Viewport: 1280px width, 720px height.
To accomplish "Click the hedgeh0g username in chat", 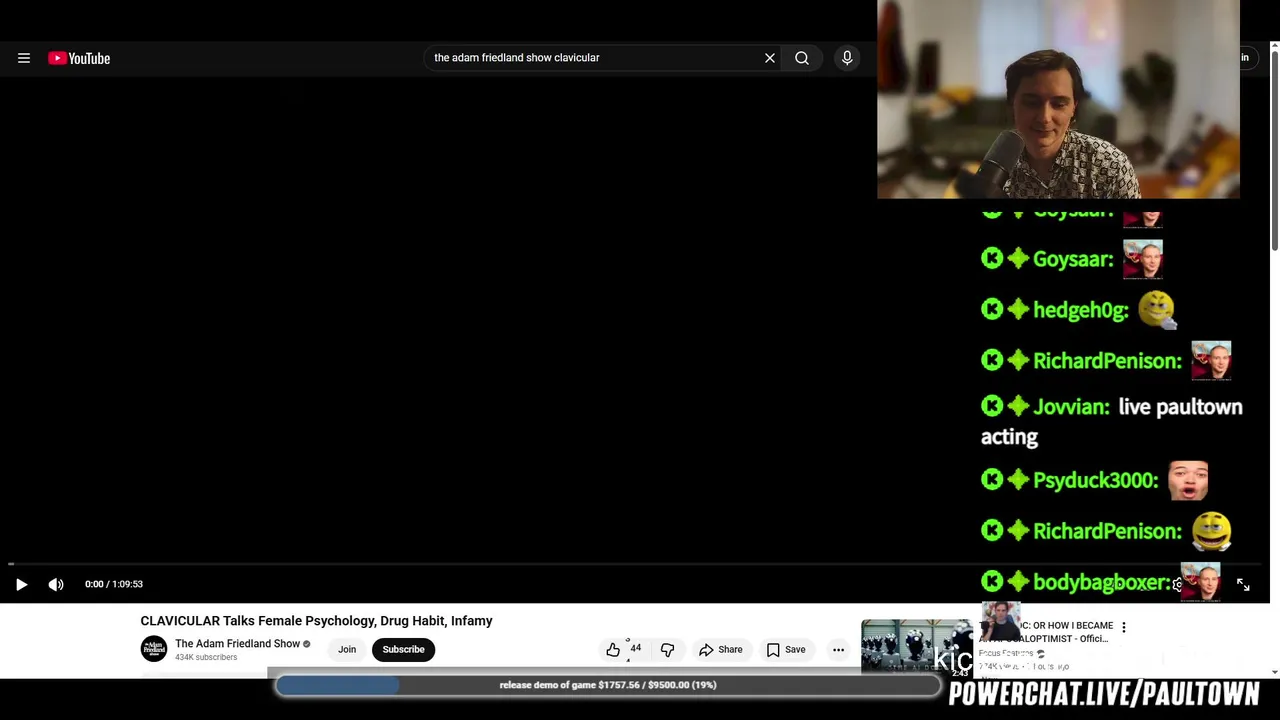I will point(1080,310).
